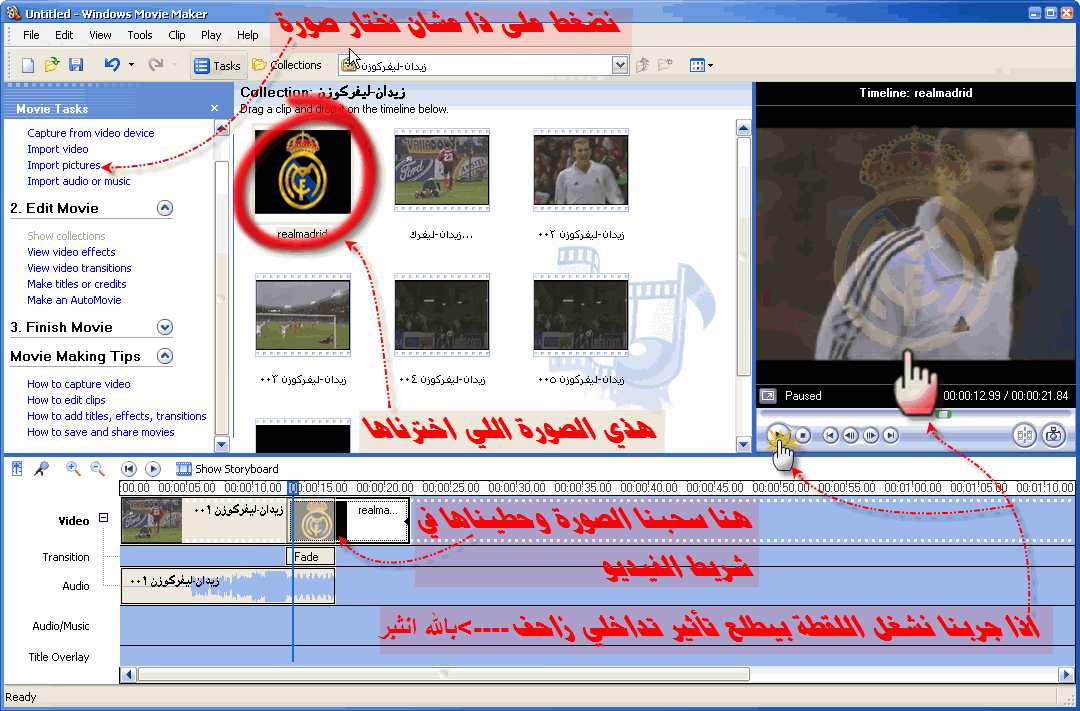The height and width of the screenshot is (711, 1080).
Task: Redo the last undone action
Action: point(156,65)
